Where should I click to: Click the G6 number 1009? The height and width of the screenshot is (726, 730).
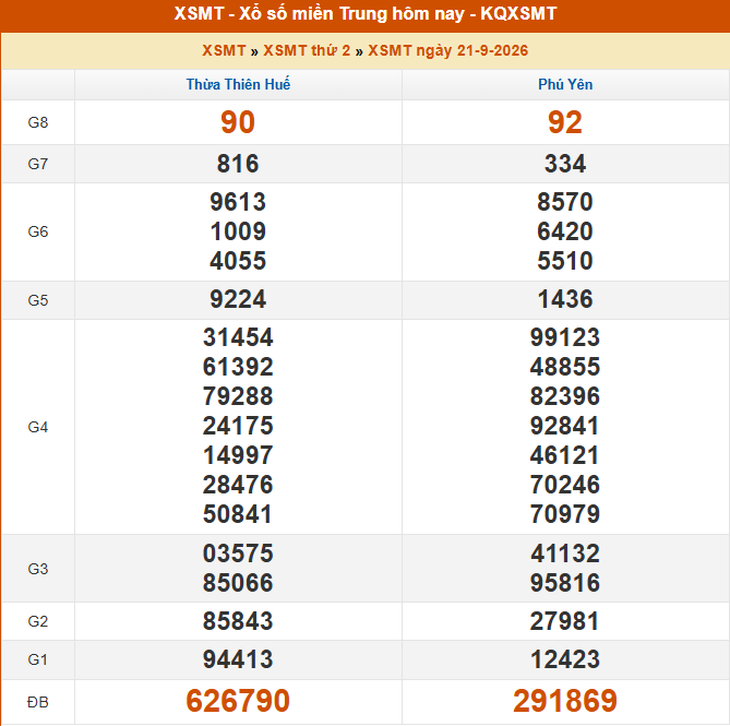(x=238, y=231)
